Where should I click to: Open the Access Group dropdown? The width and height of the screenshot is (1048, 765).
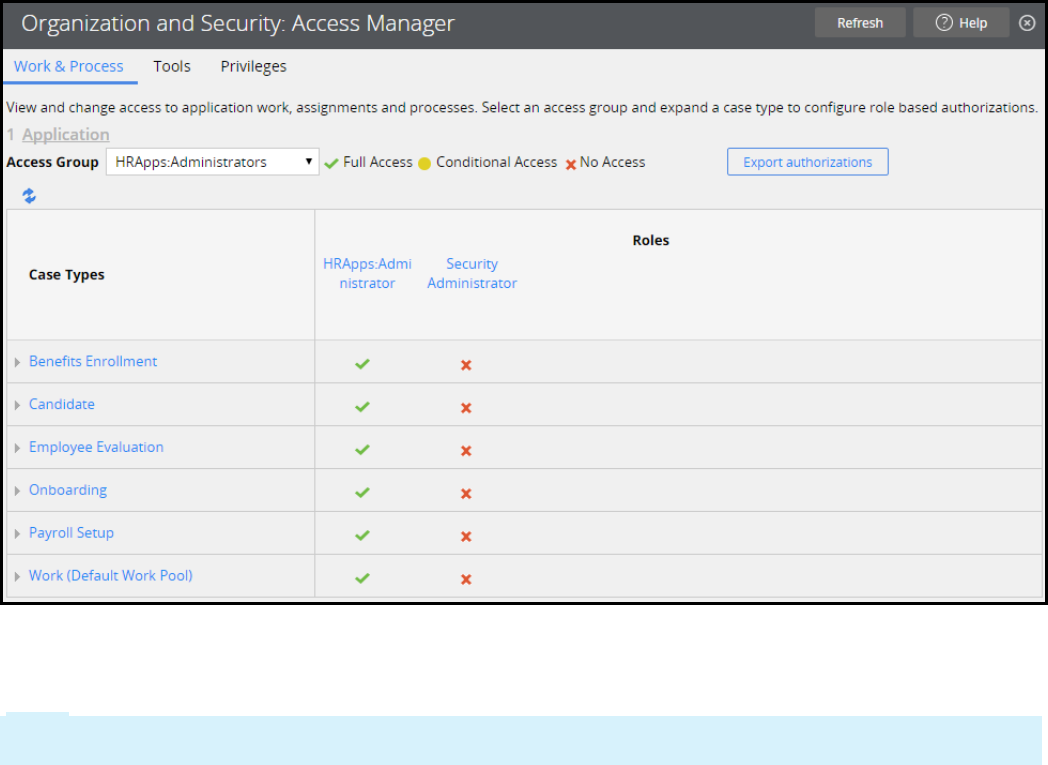coord(212,162)
